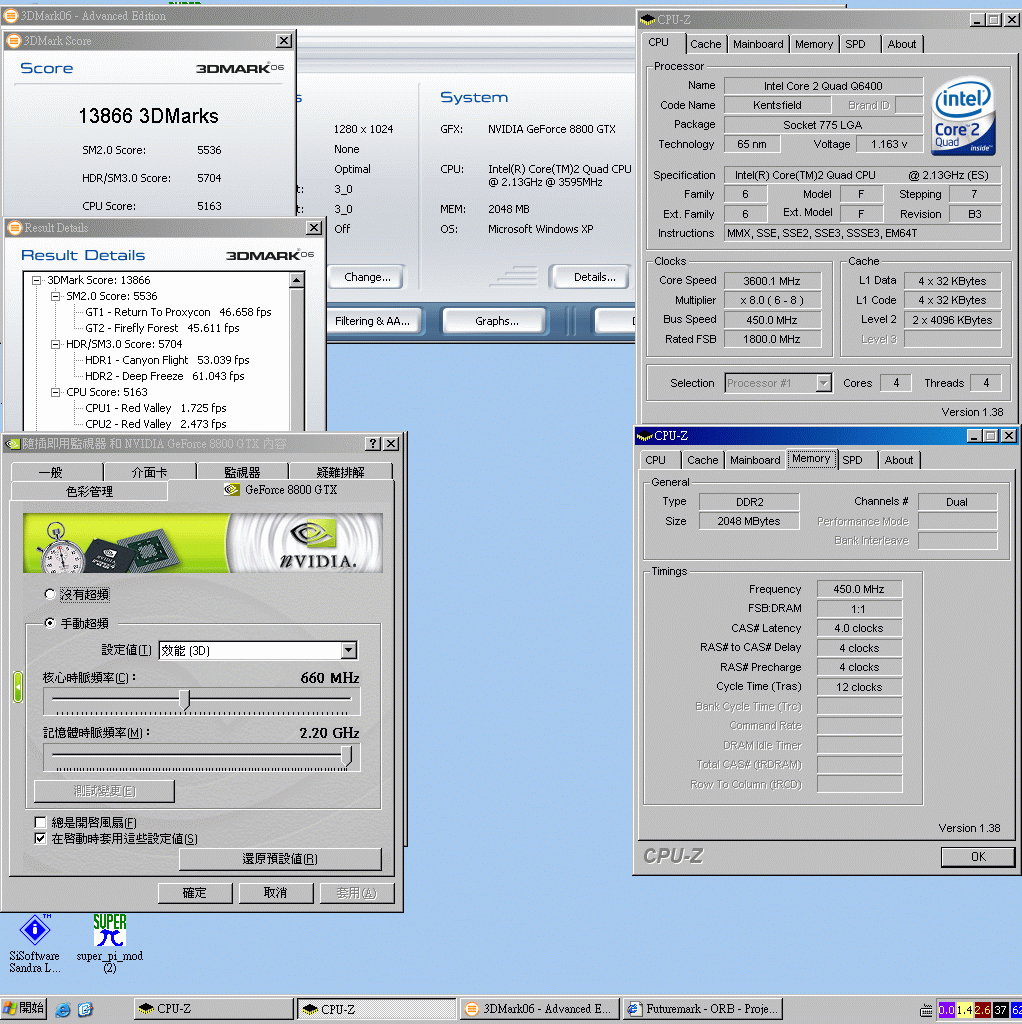The width and height of the screenshot is (1022, 1024).
Task: Open the Adapter tab in NVIDIA dialog
Action: [150, 472]
